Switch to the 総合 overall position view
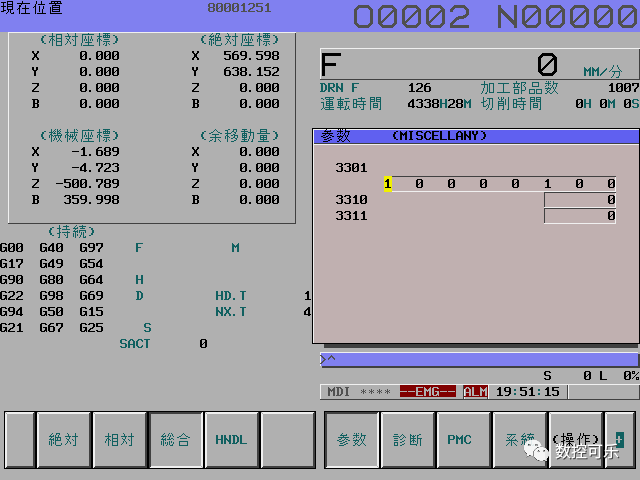640x480 pixels. tap(176, 440)
